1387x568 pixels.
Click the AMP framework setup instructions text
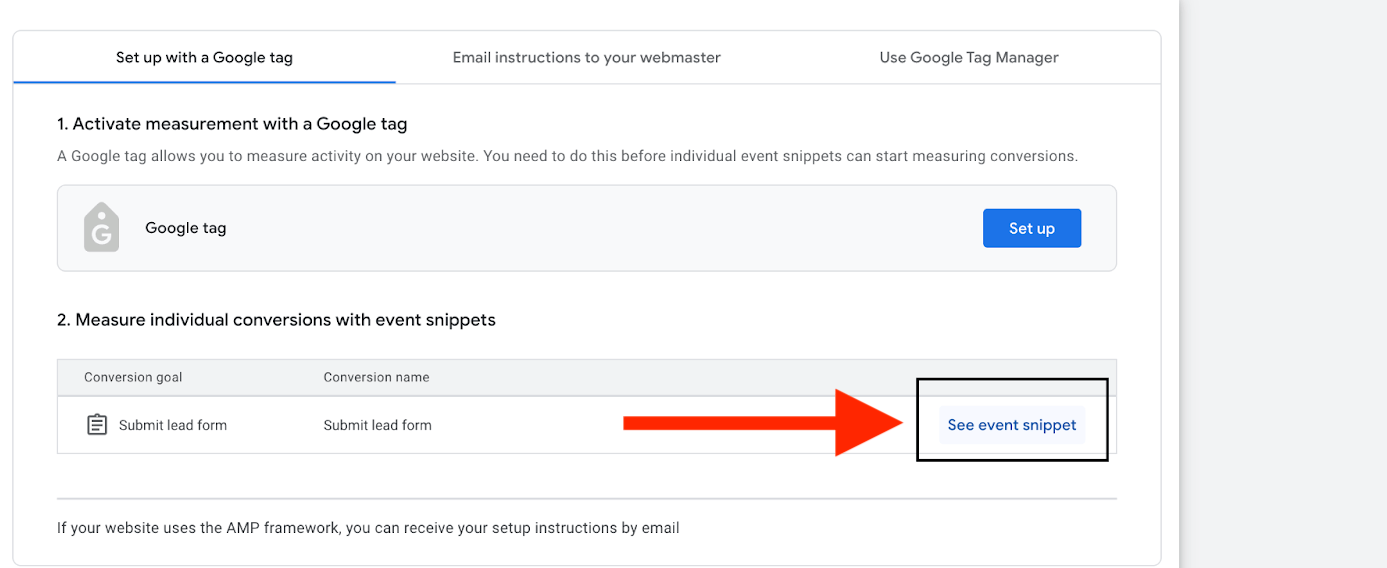tap(368, 527)
